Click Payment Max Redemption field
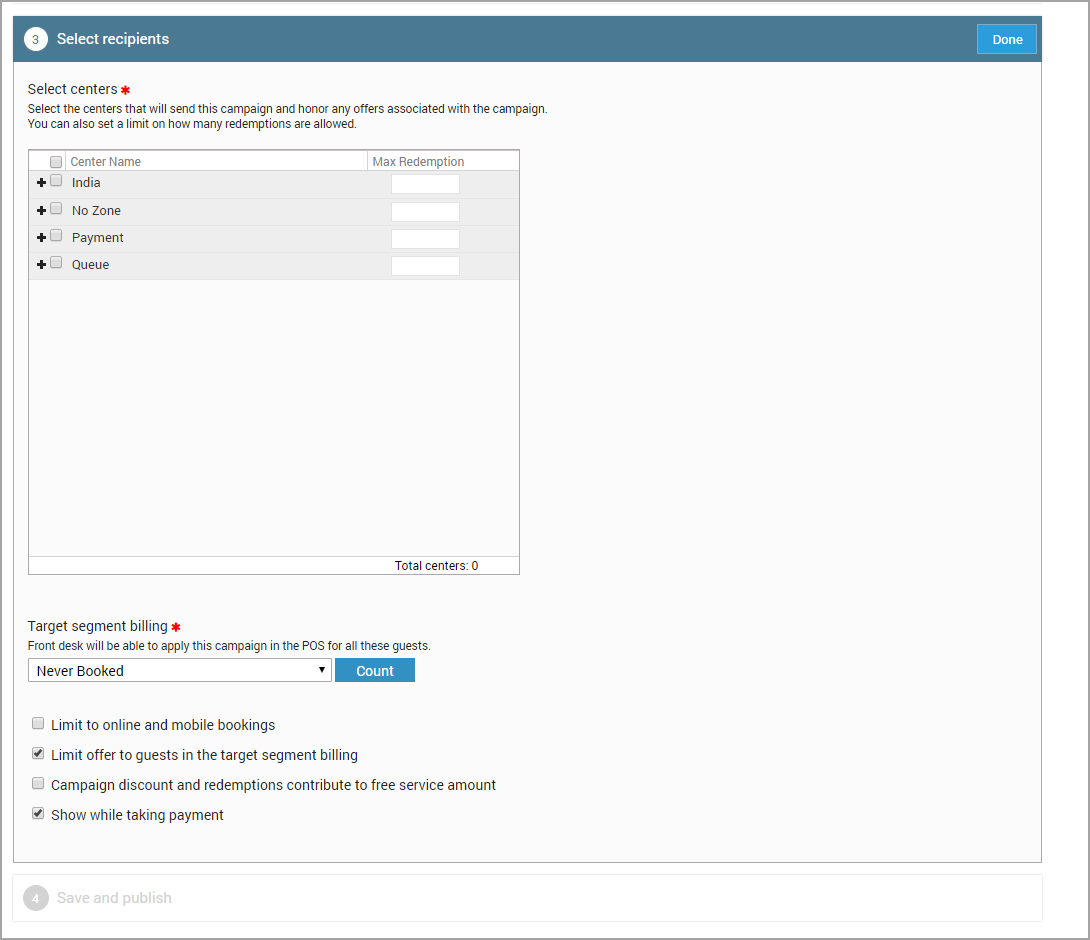 coord(425,239)
